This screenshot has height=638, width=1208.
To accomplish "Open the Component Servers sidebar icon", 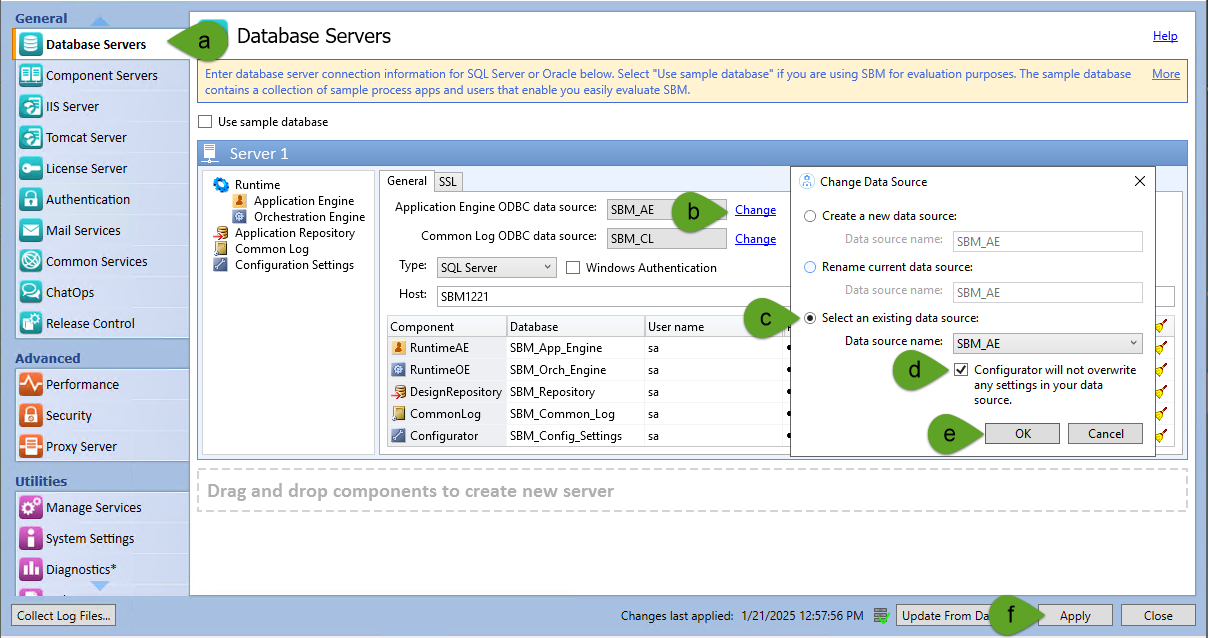I will [31, 75].
